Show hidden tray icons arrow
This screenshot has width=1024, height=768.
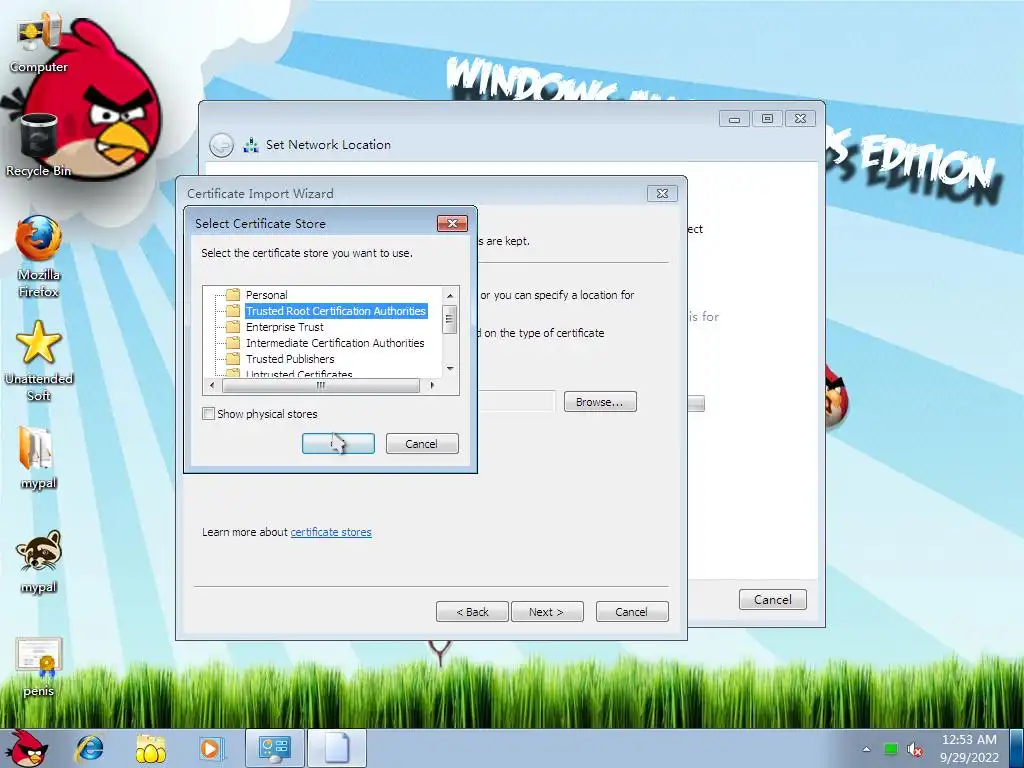click(x=867, y=749)
